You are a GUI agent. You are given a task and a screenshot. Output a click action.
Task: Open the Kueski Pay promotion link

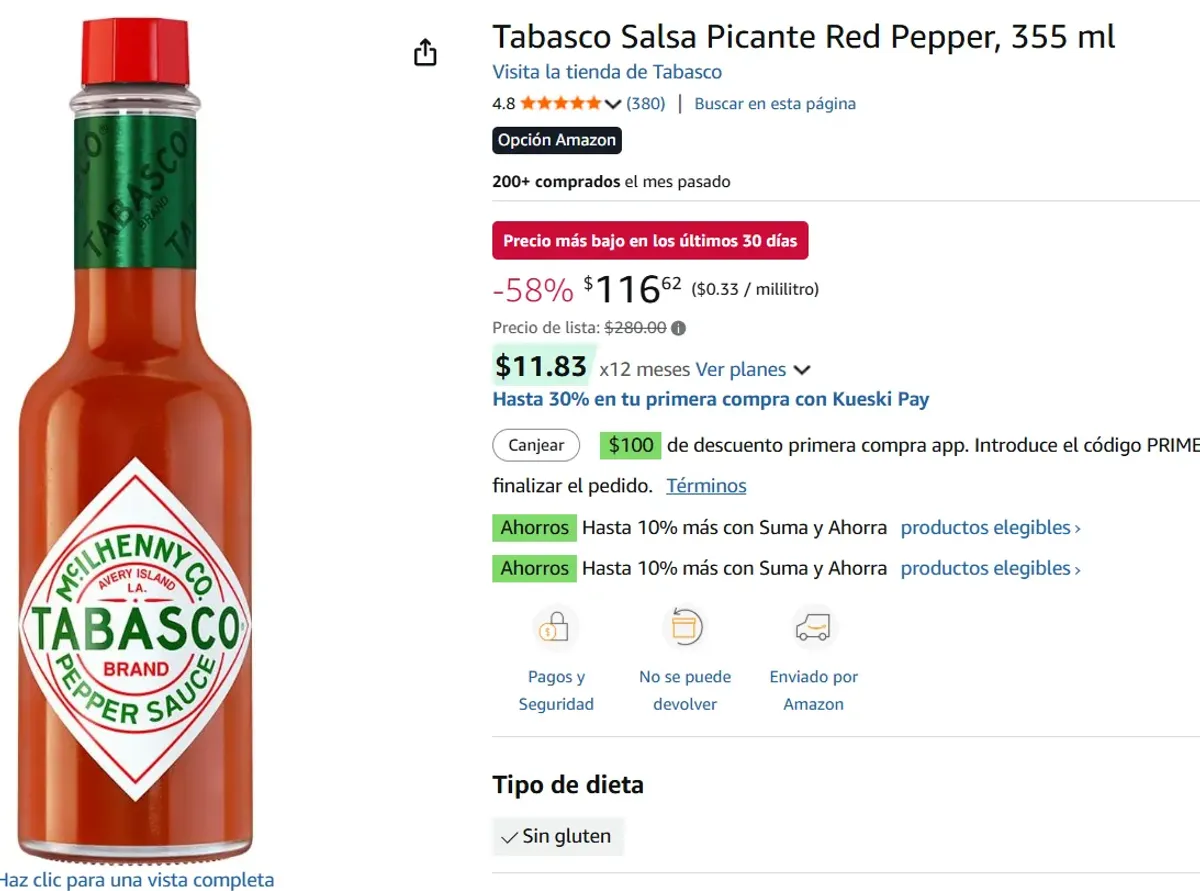point(710,399)
